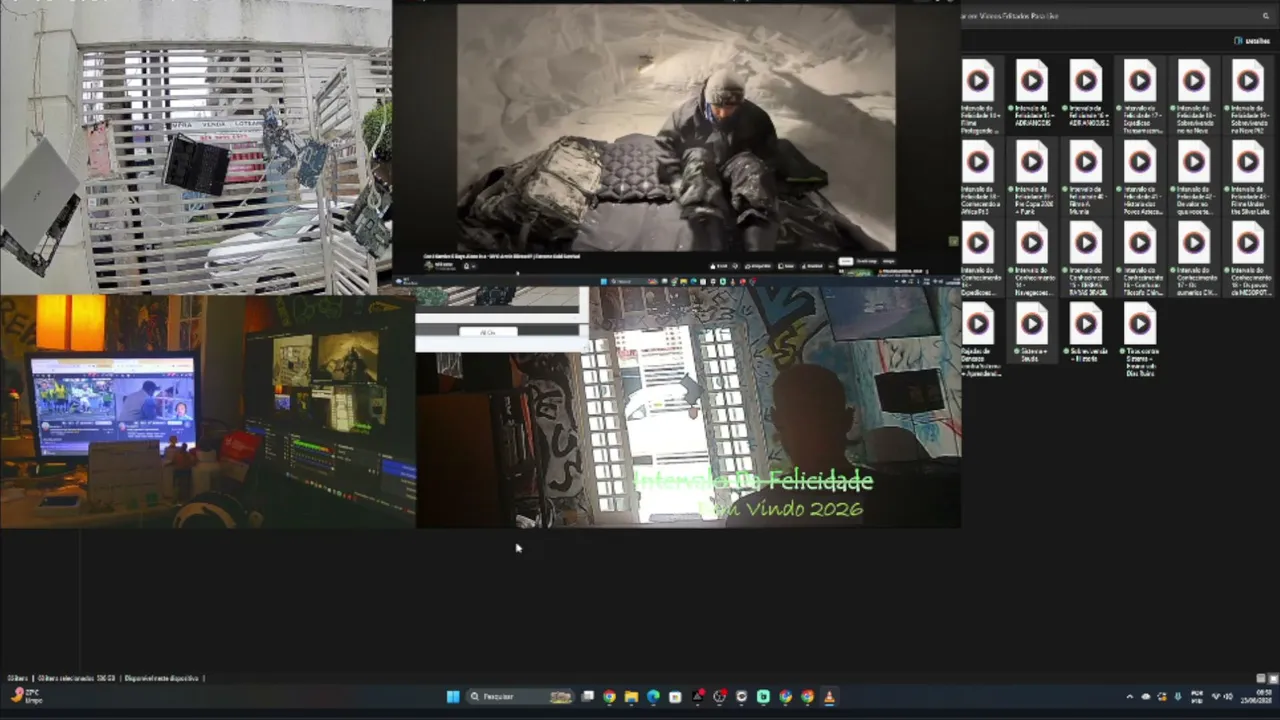
Task: Click the taskbar Pesquisar search box
Action: pos(520,697)
